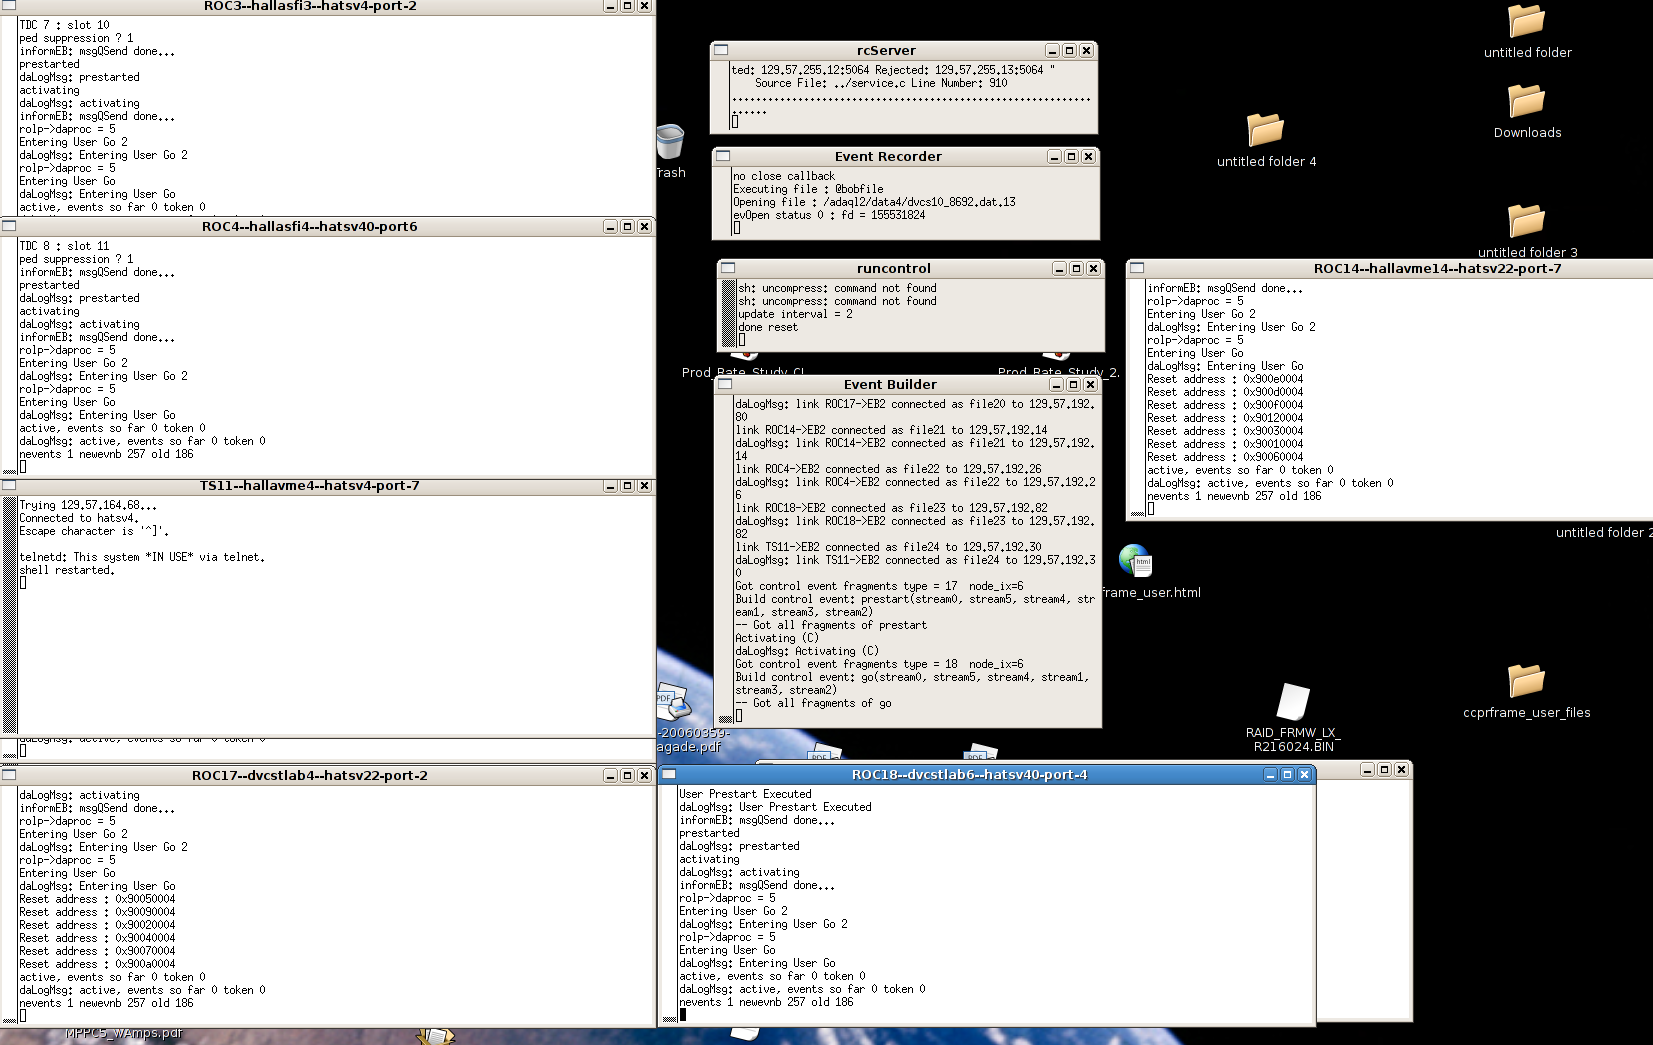Open window menu of rcServer window
Screen dimensions: 1653x1045
[x=720, y=50]
